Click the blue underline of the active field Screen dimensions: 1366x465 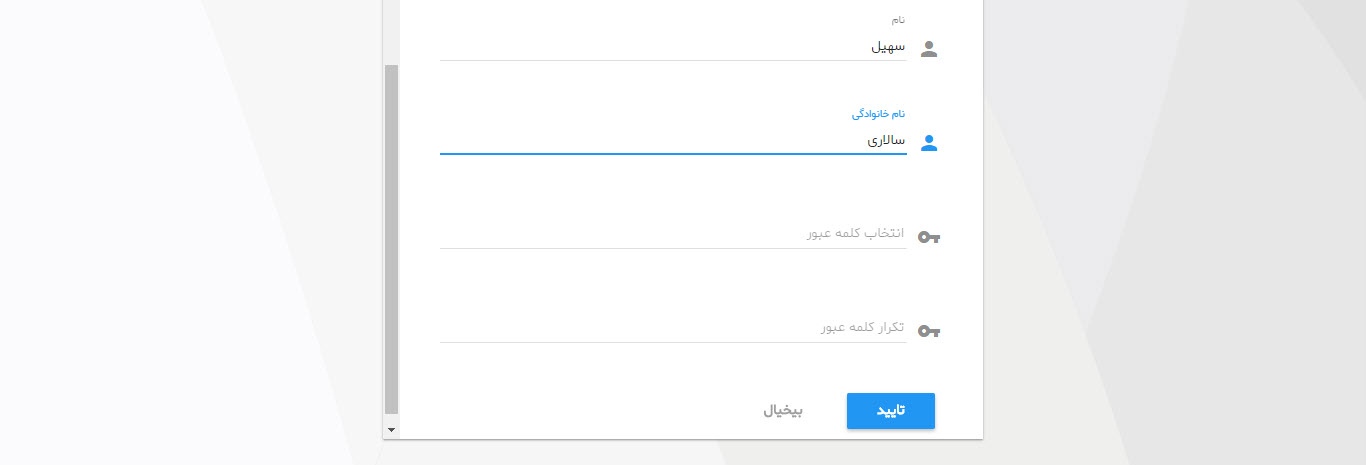tap(673, 154)
